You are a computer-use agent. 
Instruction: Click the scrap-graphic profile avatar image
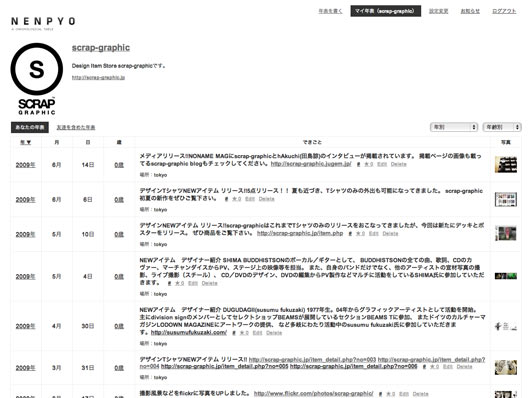point(37,78)
